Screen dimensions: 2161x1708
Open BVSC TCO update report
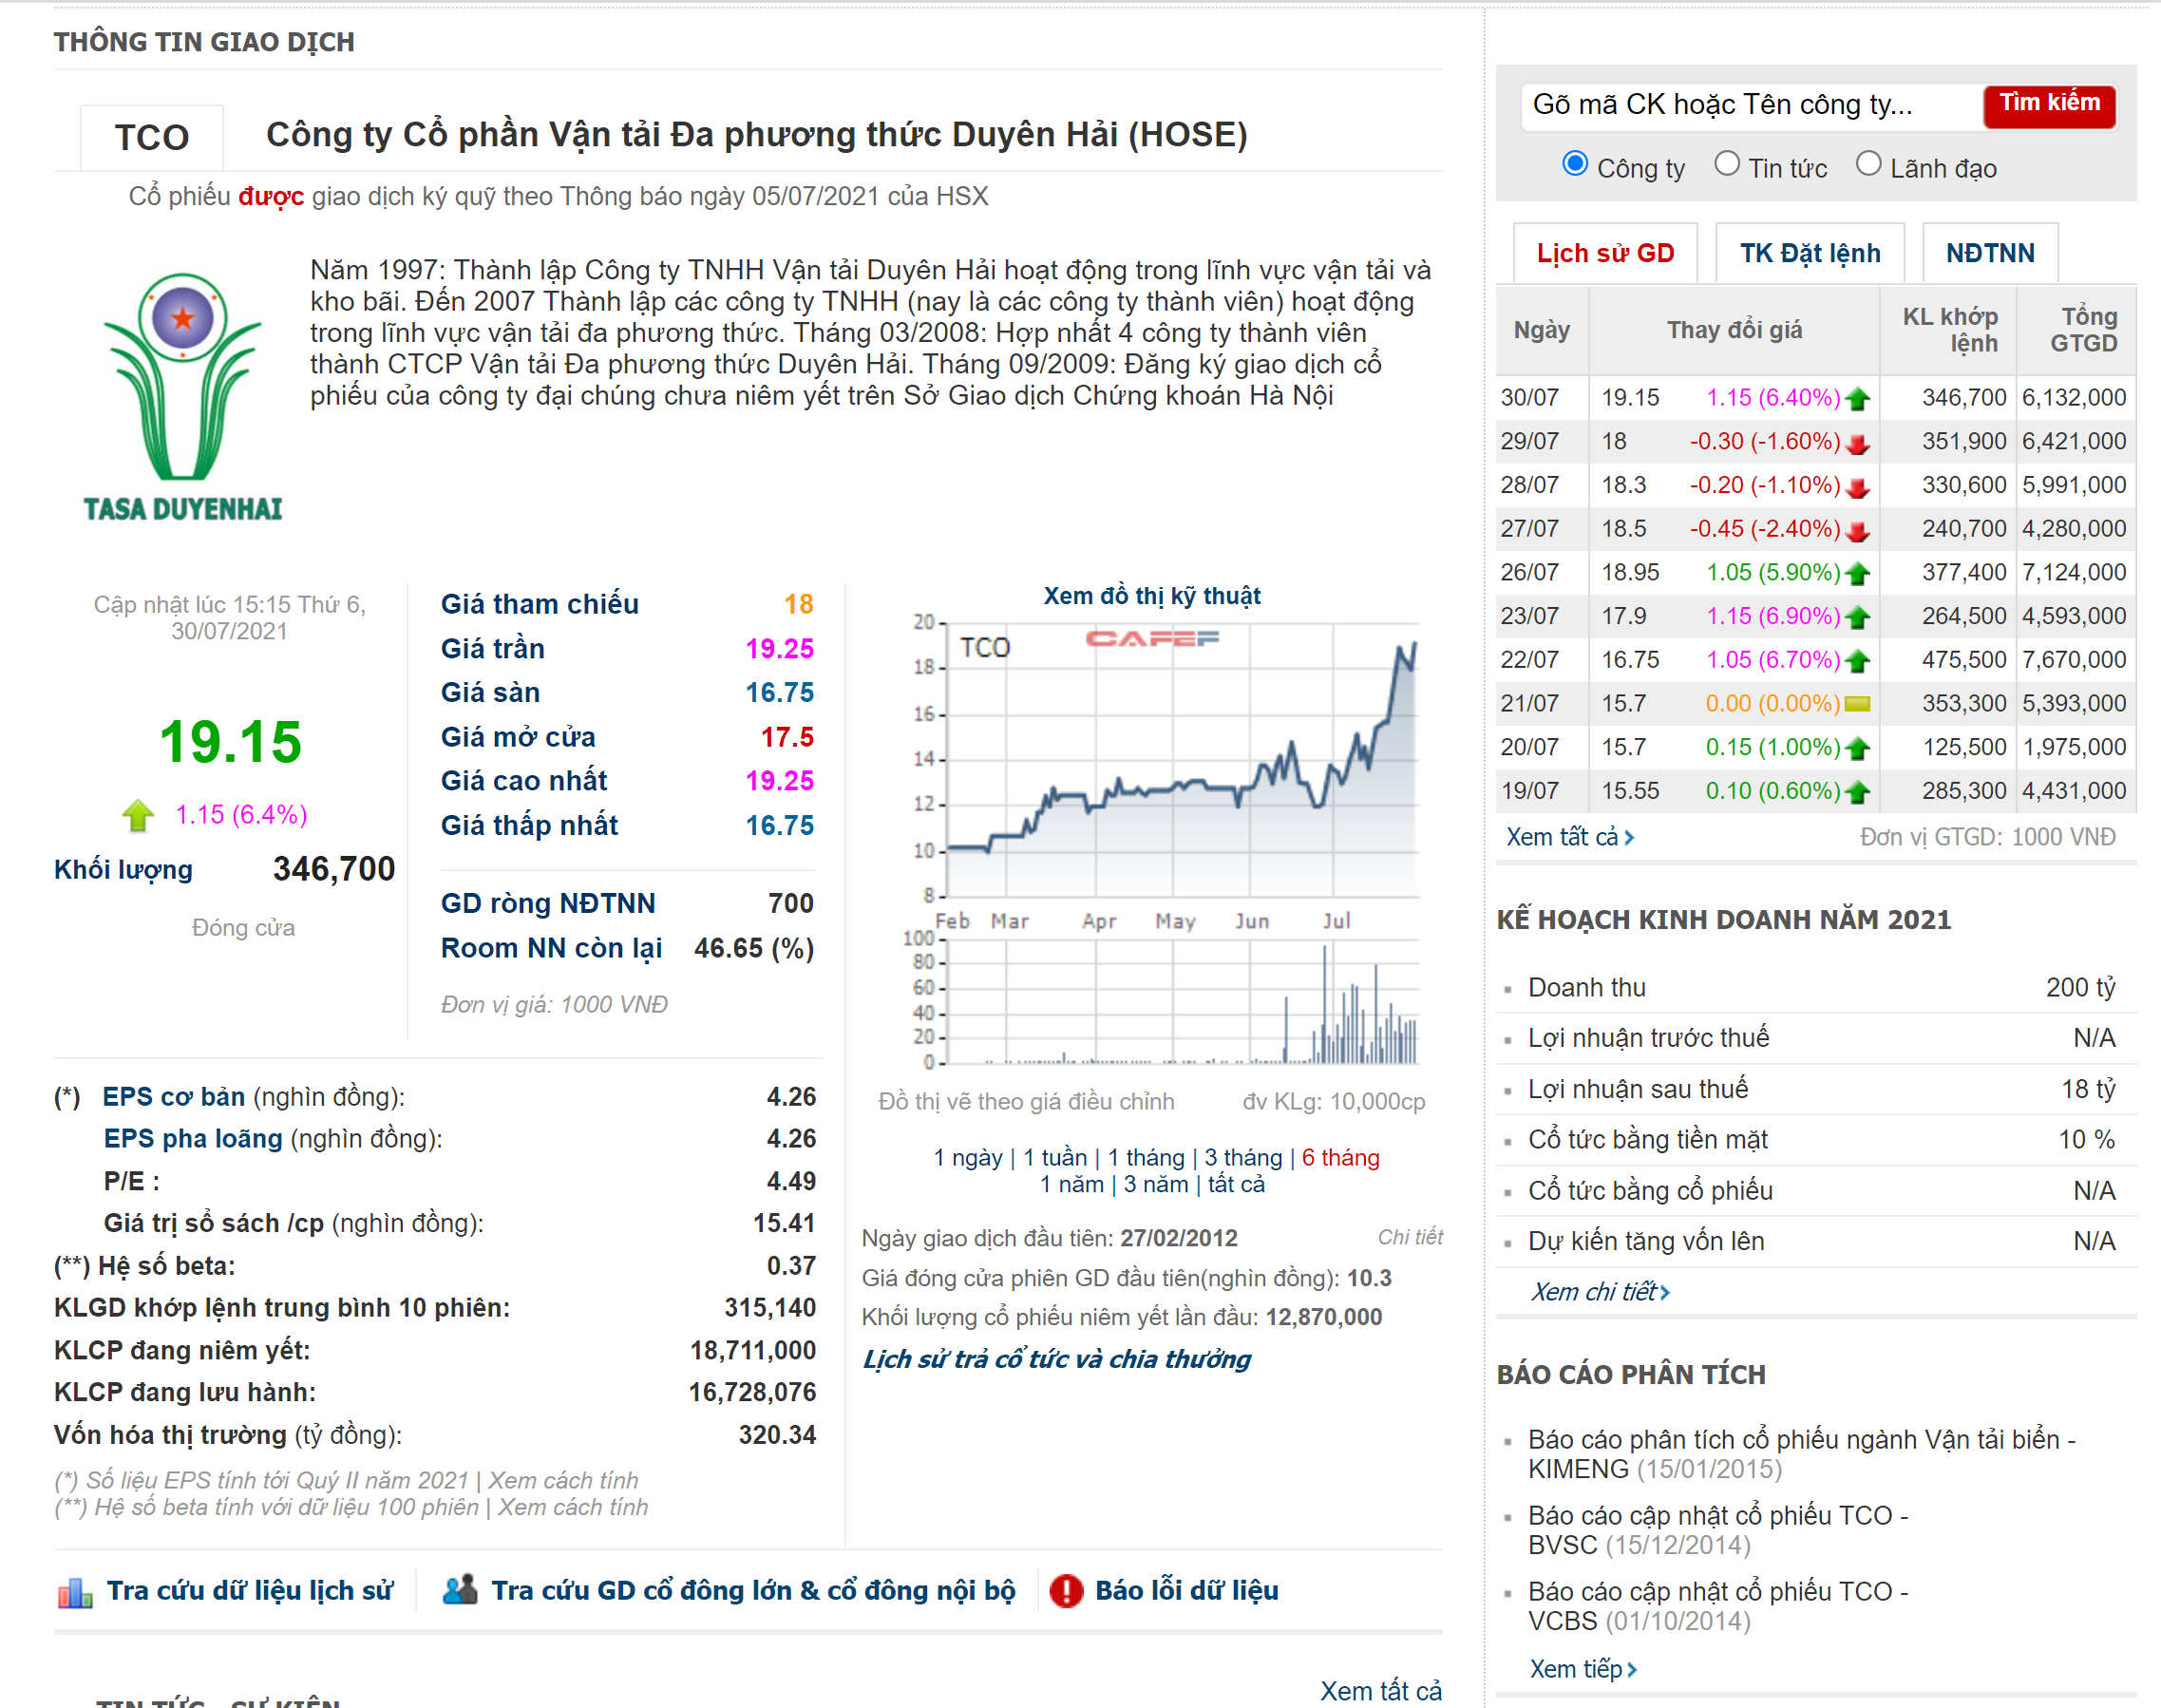1718,1531
